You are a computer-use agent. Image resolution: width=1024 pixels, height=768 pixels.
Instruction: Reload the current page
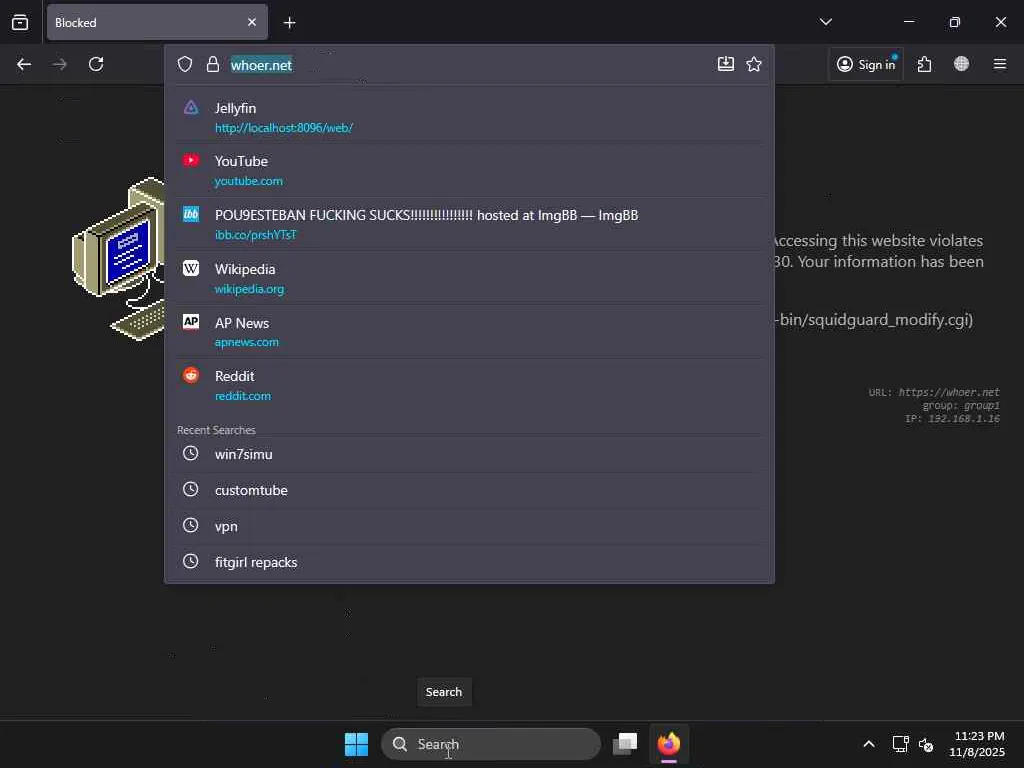[x=96, y=64]
